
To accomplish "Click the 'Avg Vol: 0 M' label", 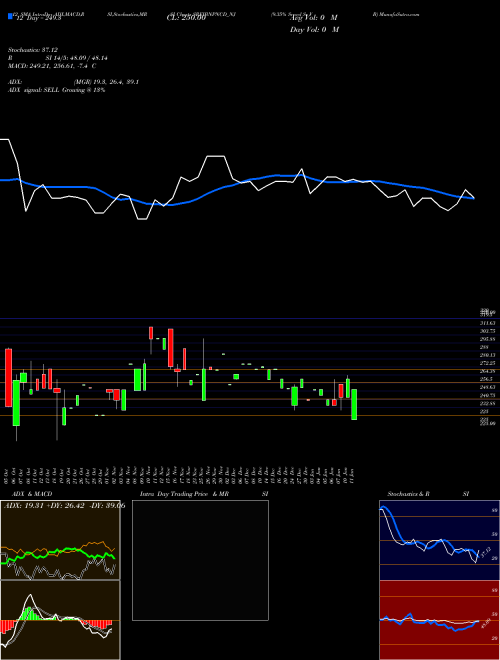I will tap(314, 18).
